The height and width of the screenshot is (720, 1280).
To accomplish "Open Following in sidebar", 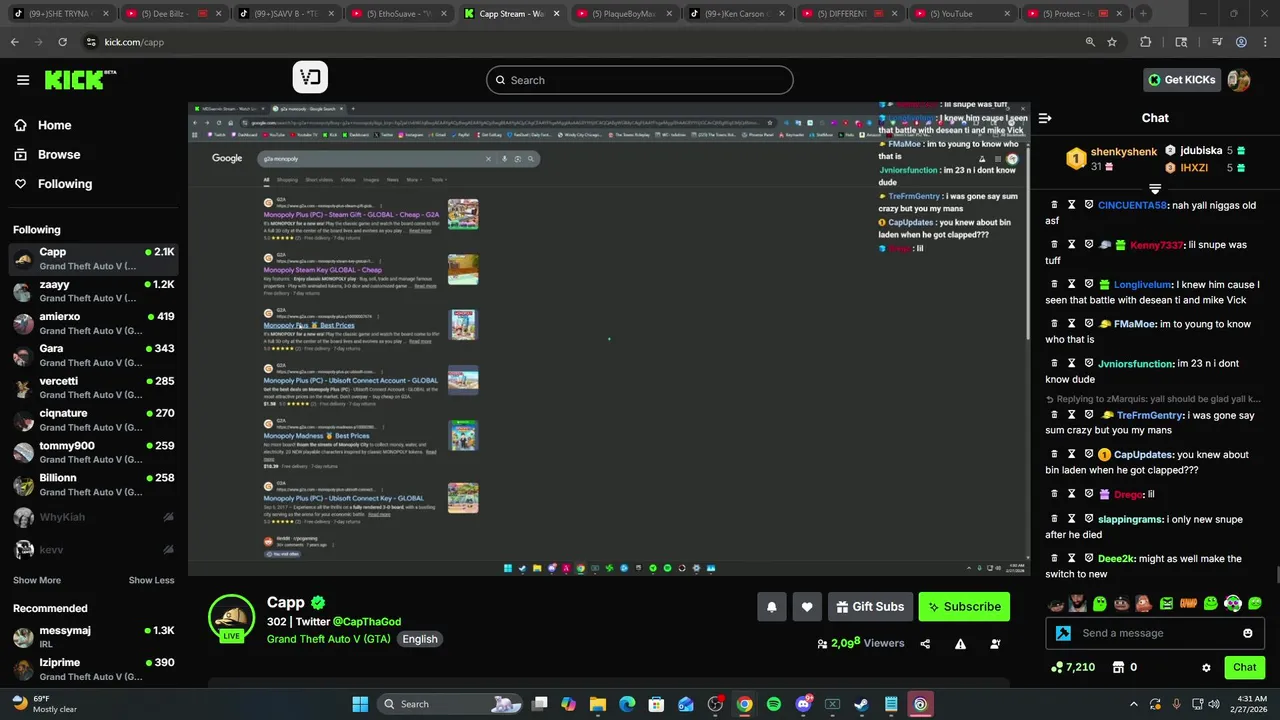I will click(x=65, y=184).
